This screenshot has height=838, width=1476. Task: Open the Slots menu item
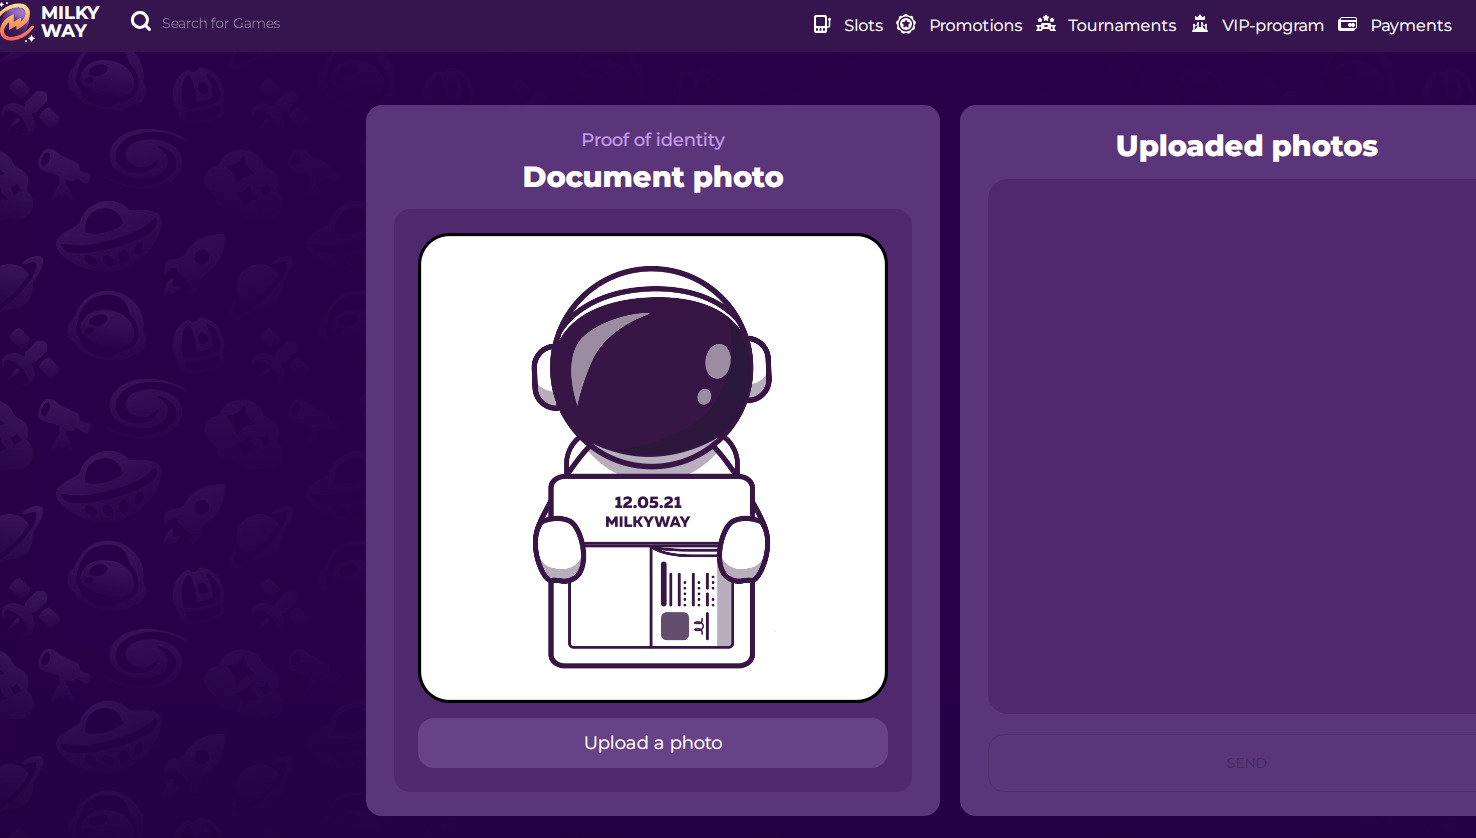click(863, 25)
